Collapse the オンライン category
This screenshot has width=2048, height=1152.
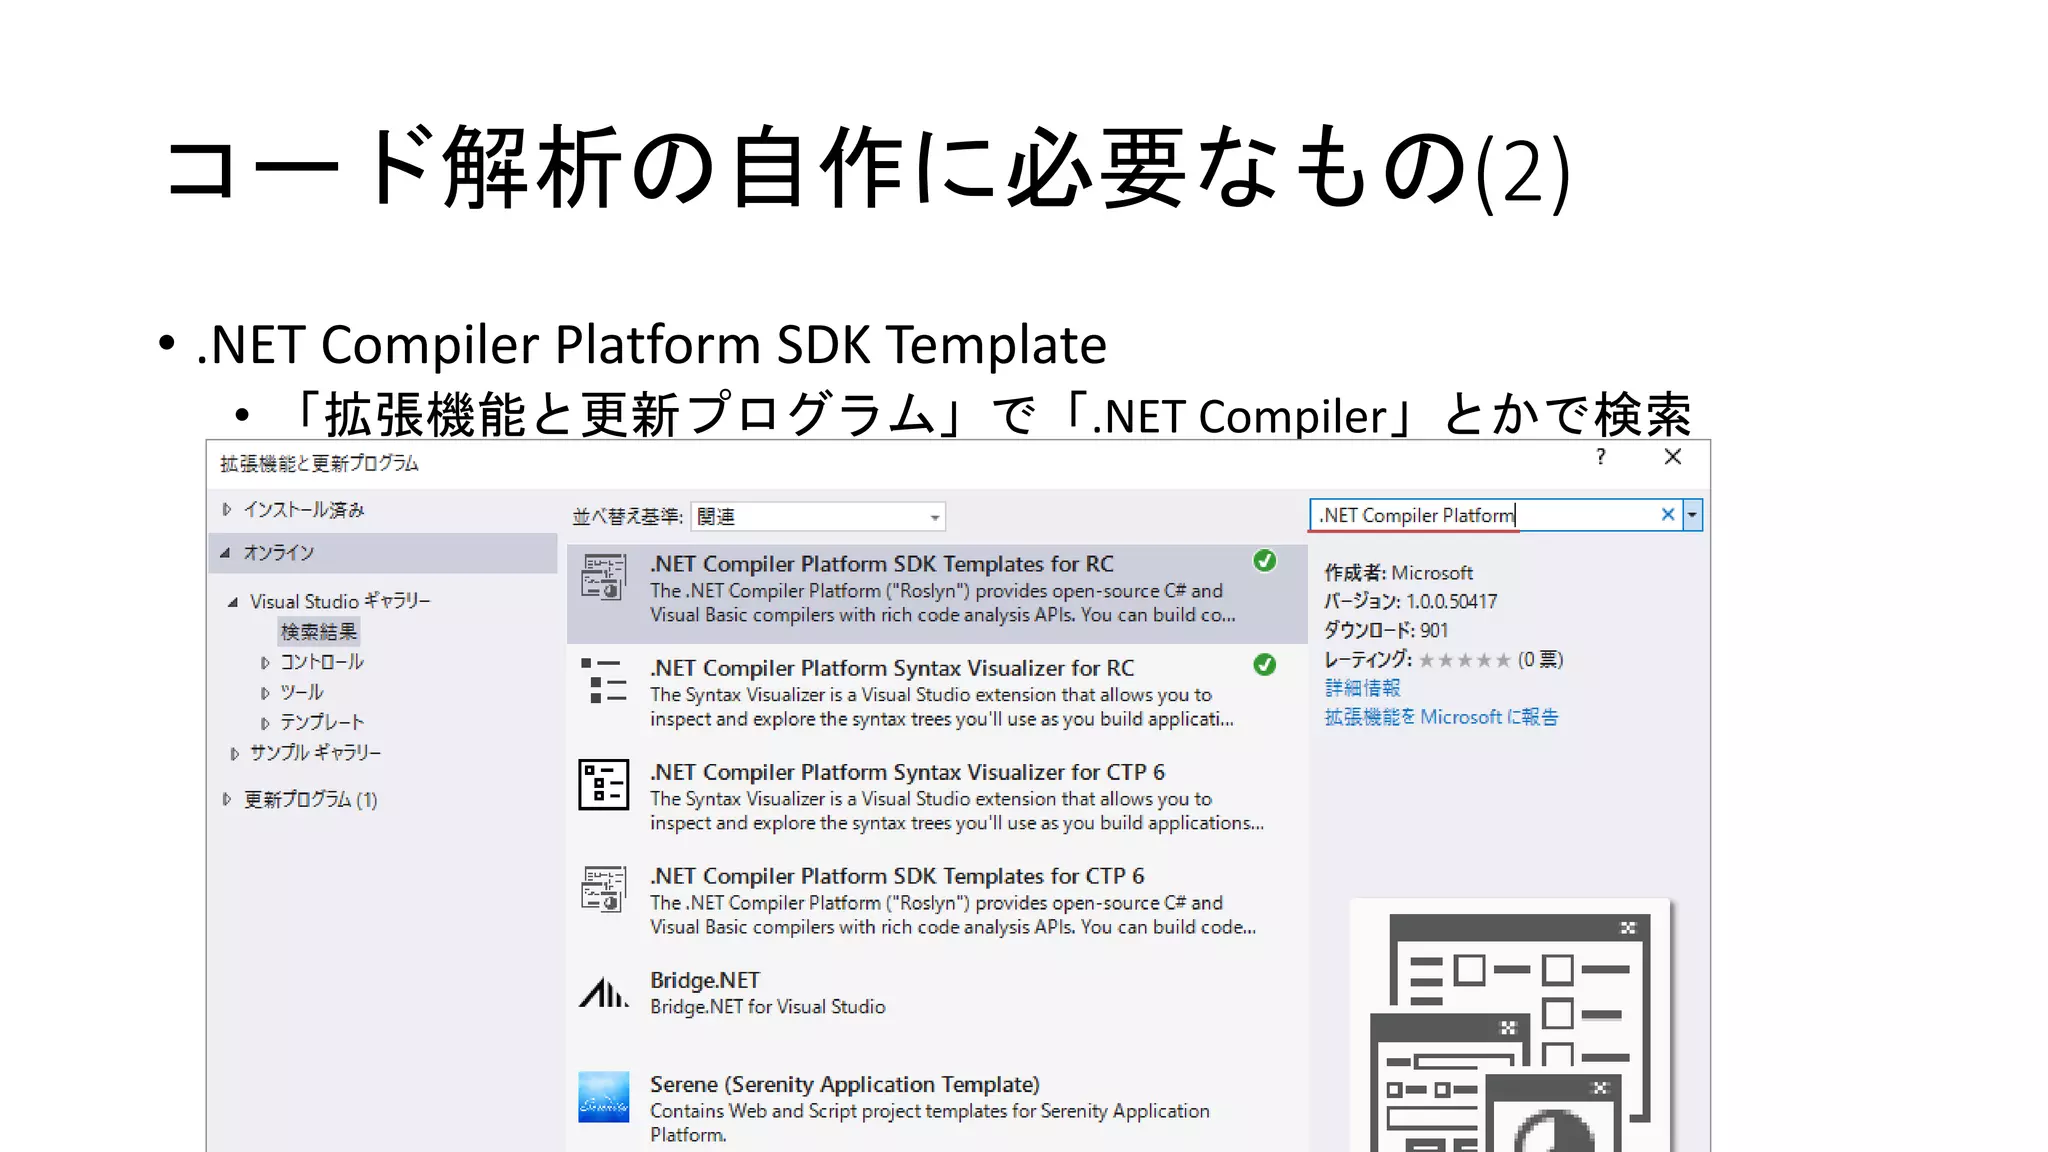pyautogui.click(x=226, y=552)
